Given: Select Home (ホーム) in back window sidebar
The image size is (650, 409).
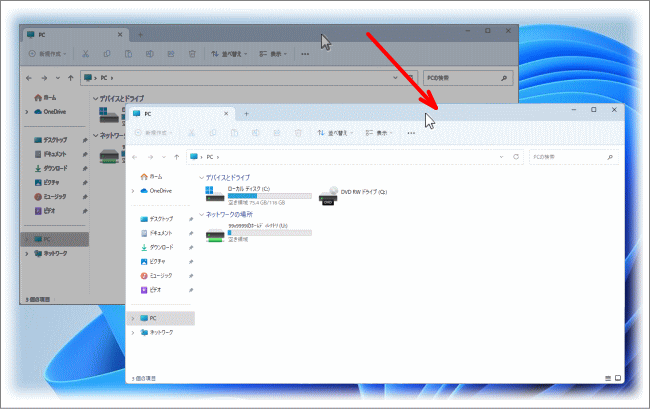Looking at the screenshot, I should point(46,98).
